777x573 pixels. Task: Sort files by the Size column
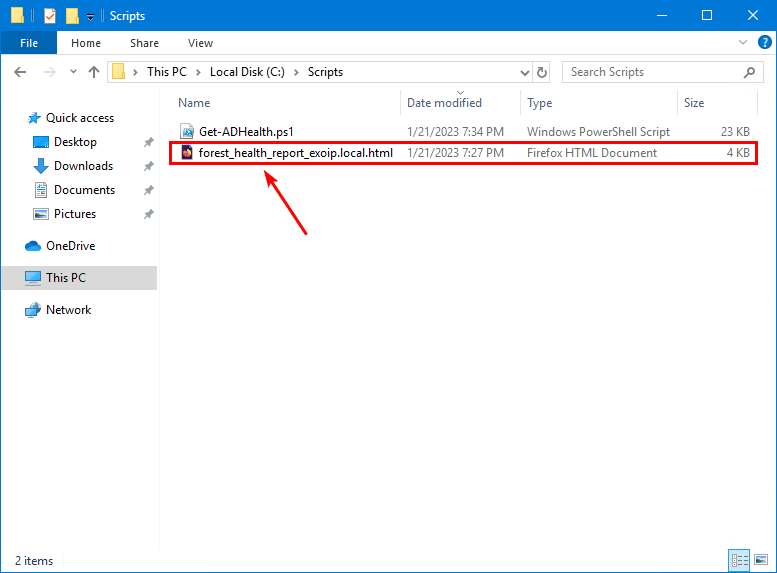click(x=694, y=103)
